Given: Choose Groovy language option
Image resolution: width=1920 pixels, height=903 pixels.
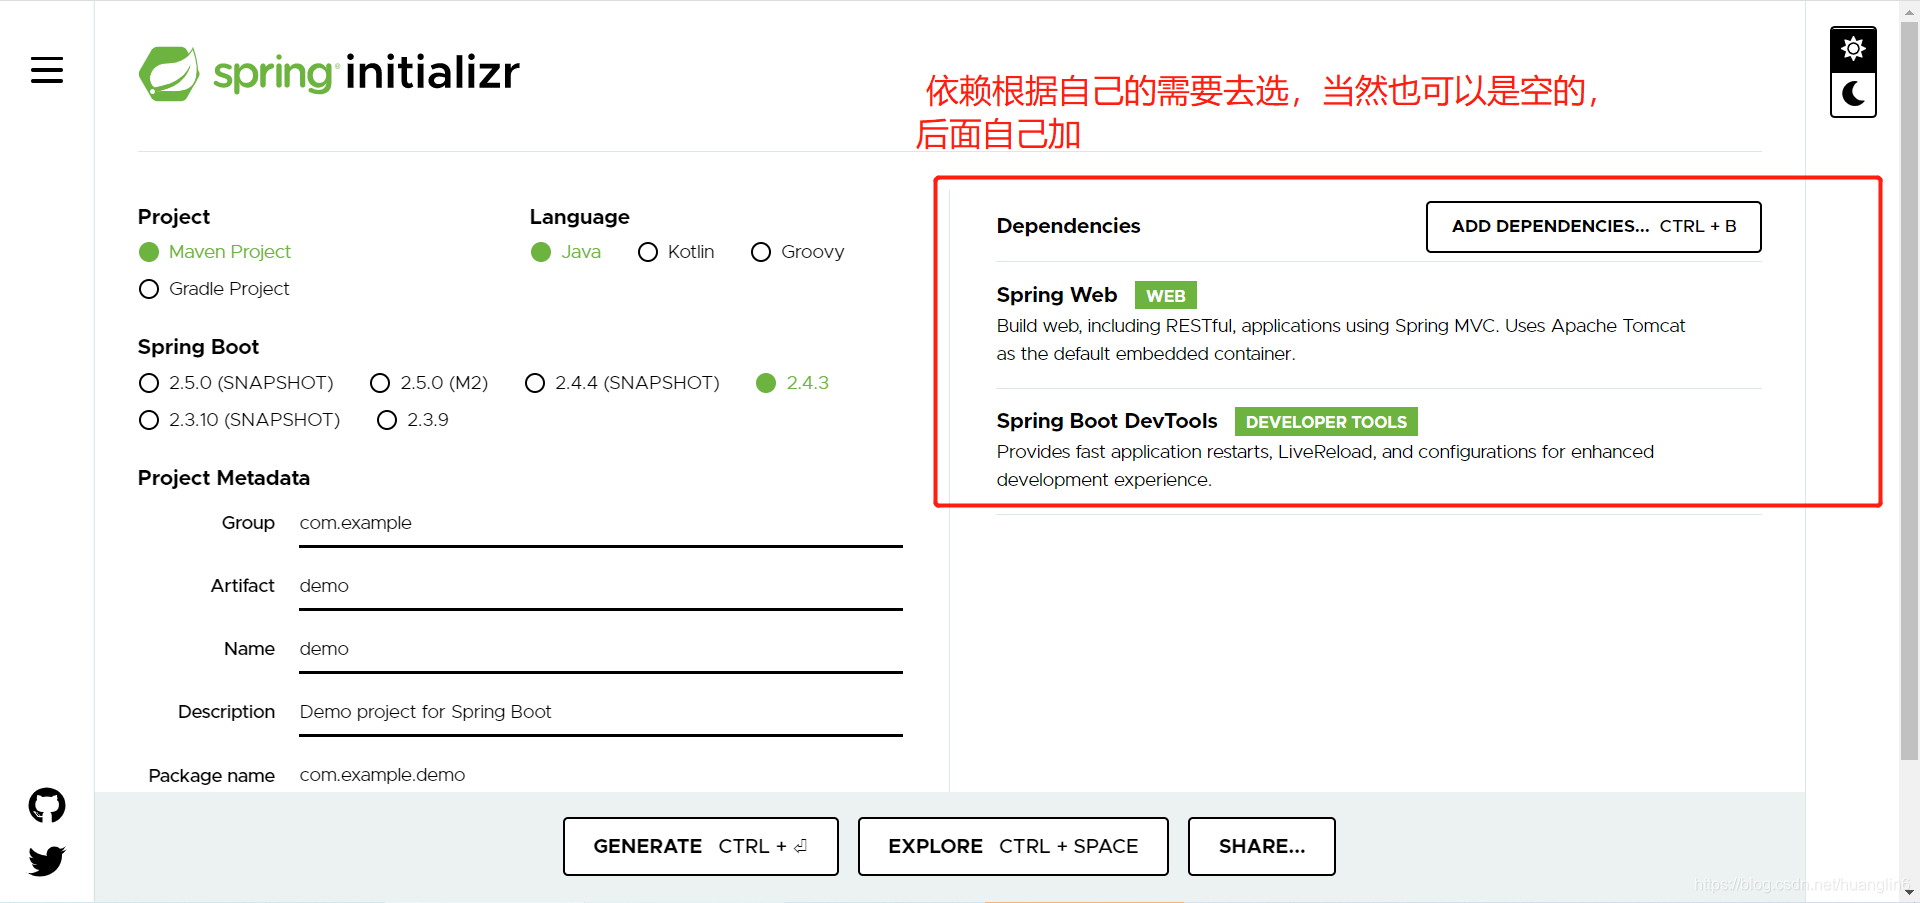Looking at the screenshot, I should (798, 252).
